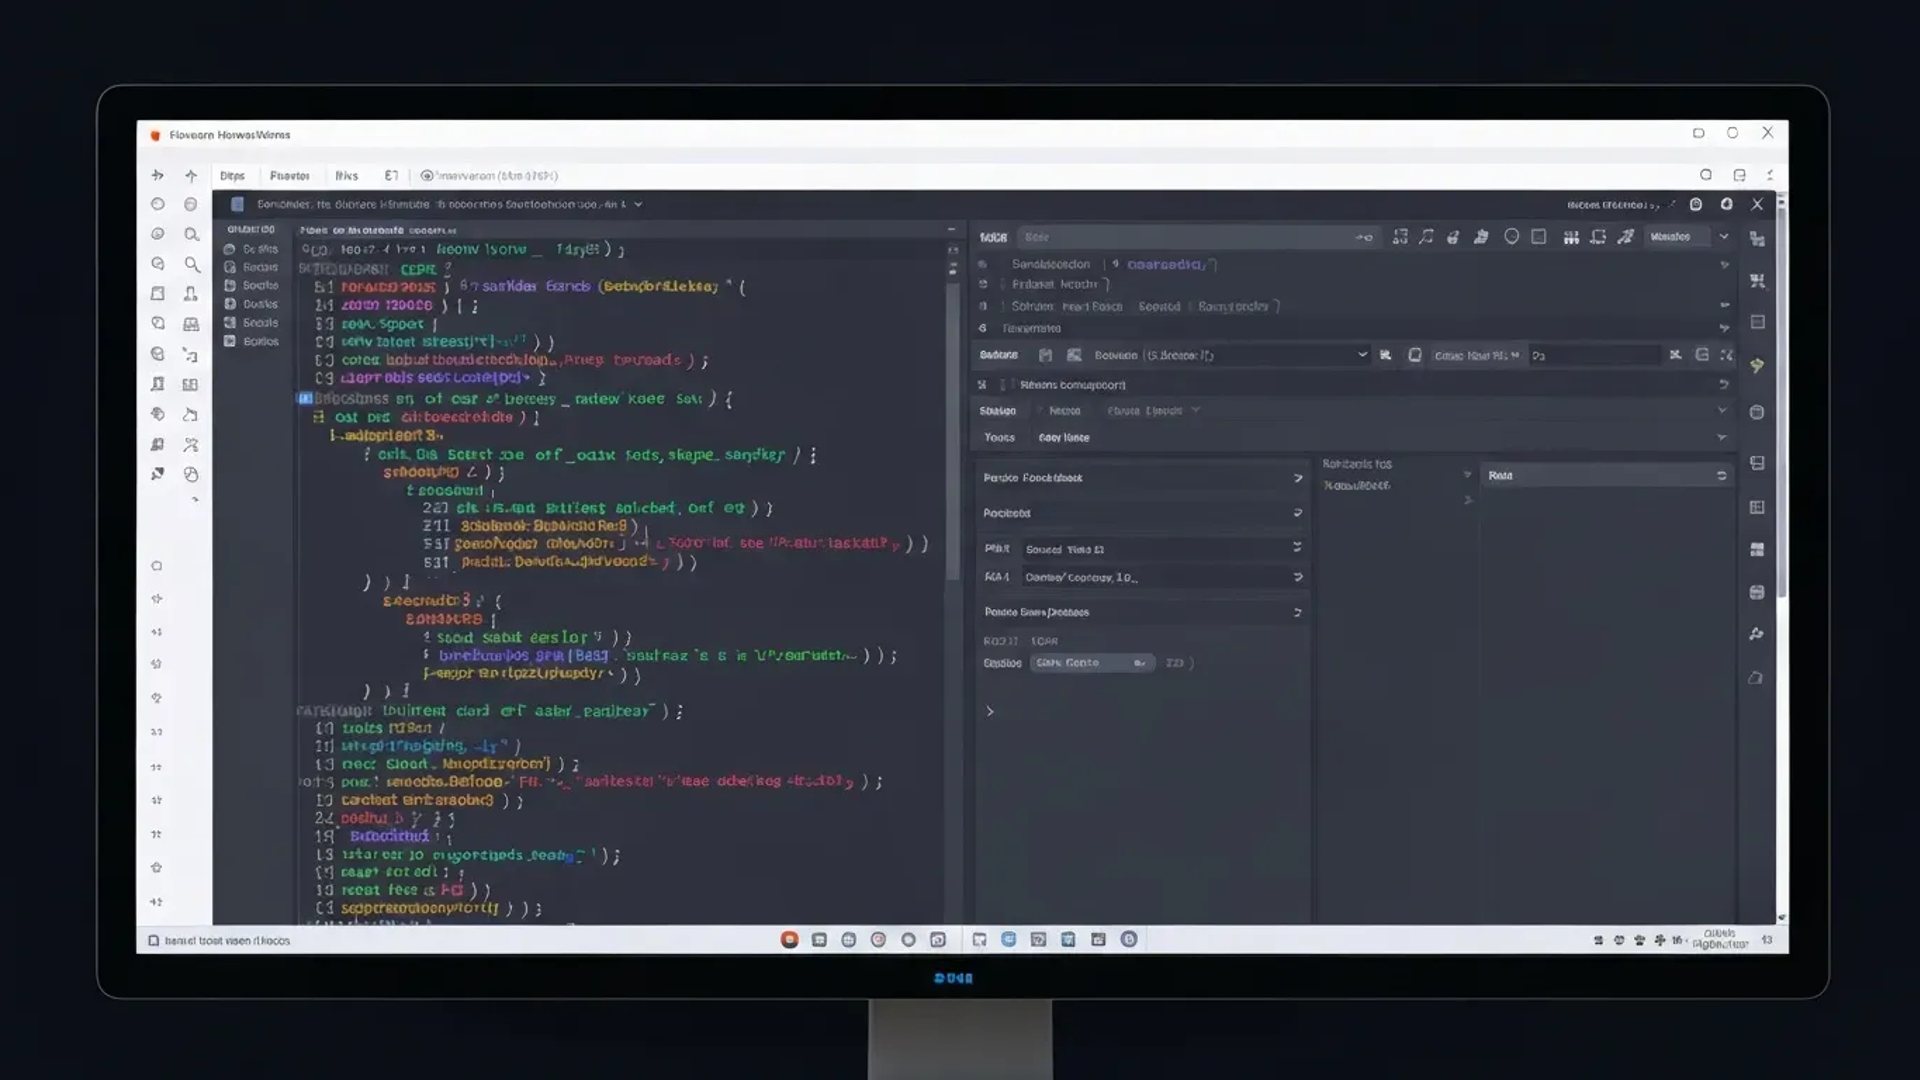The height and width of the screenshot is (1080, 1920).
Task: Open the Dieps menu
Action: (232, 175)
